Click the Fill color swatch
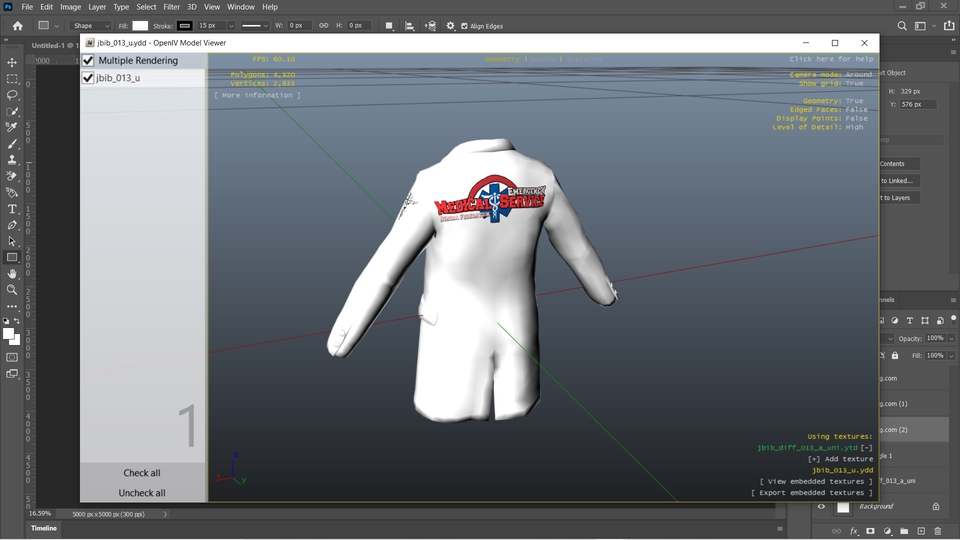This screenshot has height=540, width=960. [x=140, y=26]
